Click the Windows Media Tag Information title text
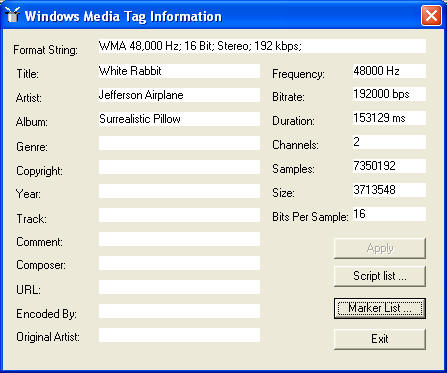Screen dimensions: 447x373 pyautogui.click(x=123, y=16)
